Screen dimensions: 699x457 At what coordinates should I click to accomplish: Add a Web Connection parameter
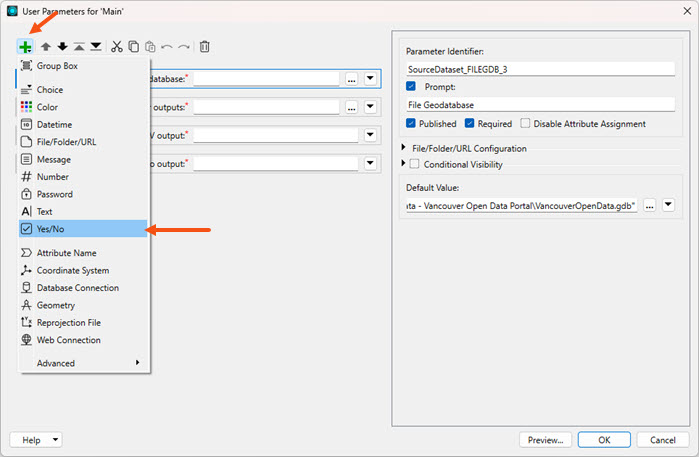[x=82, y=340]
